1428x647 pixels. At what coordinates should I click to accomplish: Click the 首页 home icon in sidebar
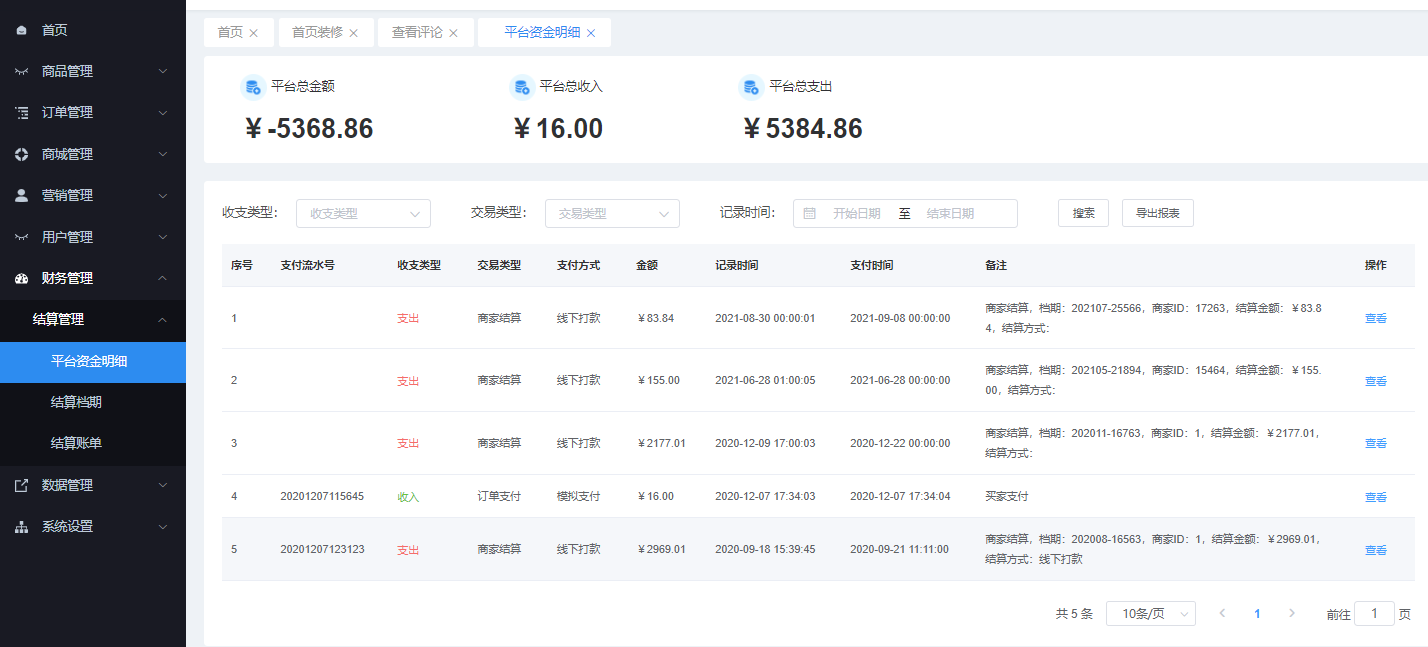[x=22, y=31]
